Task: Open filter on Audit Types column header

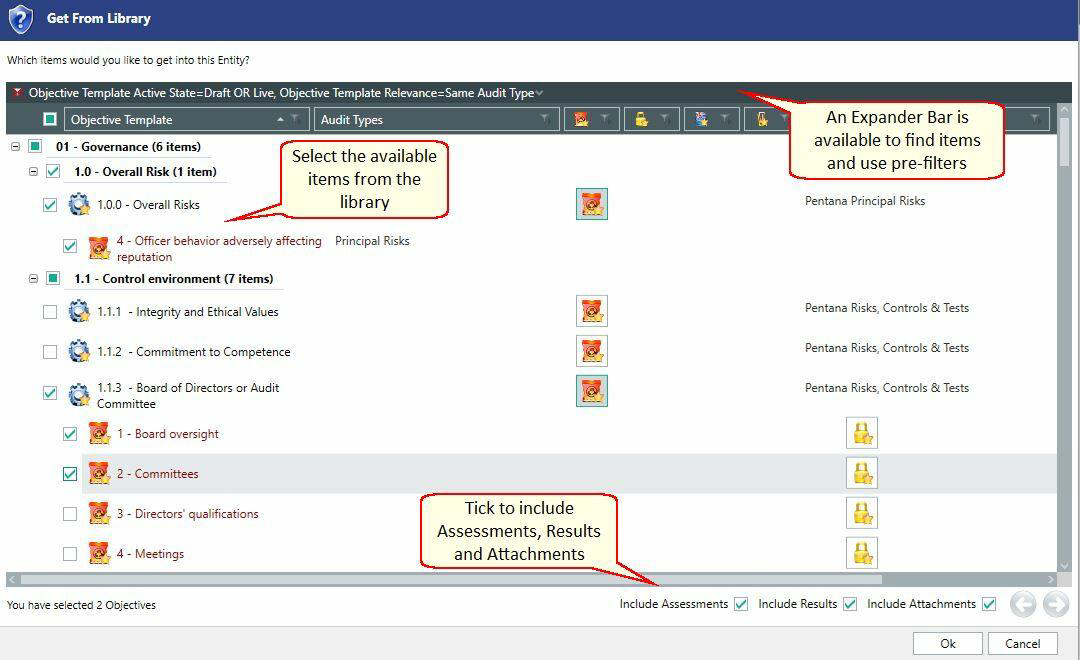Action: 545,119
